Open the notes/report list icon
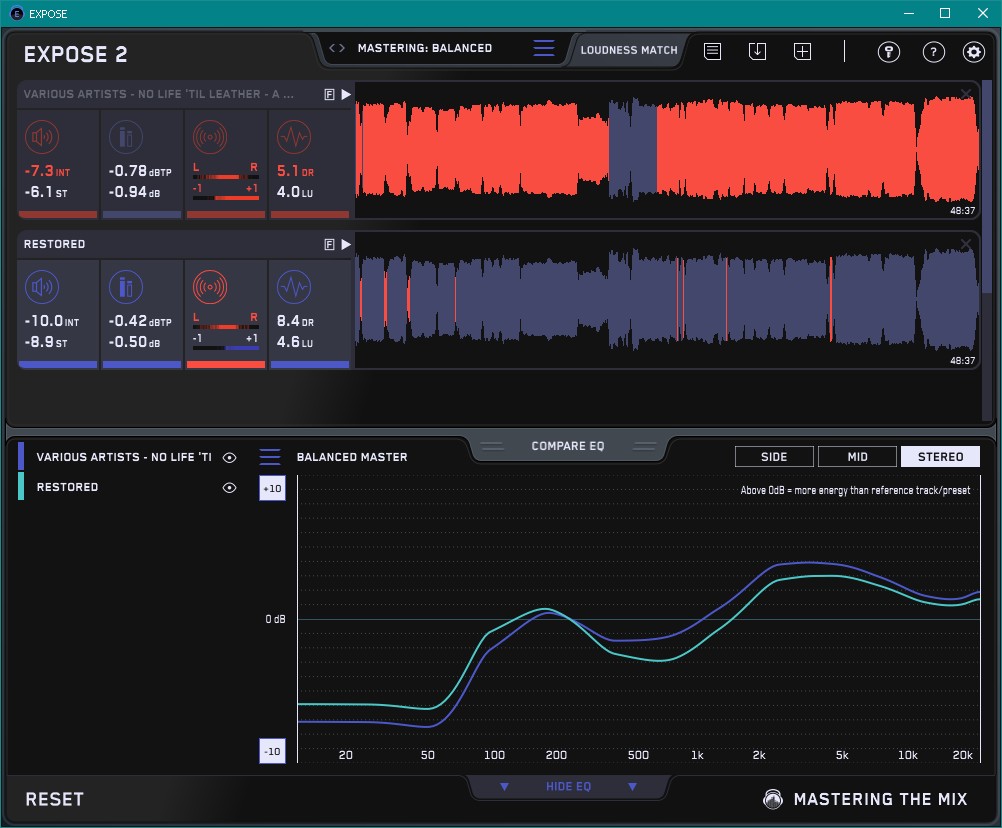Screen dimensions: 1002x828 (712, 52)
